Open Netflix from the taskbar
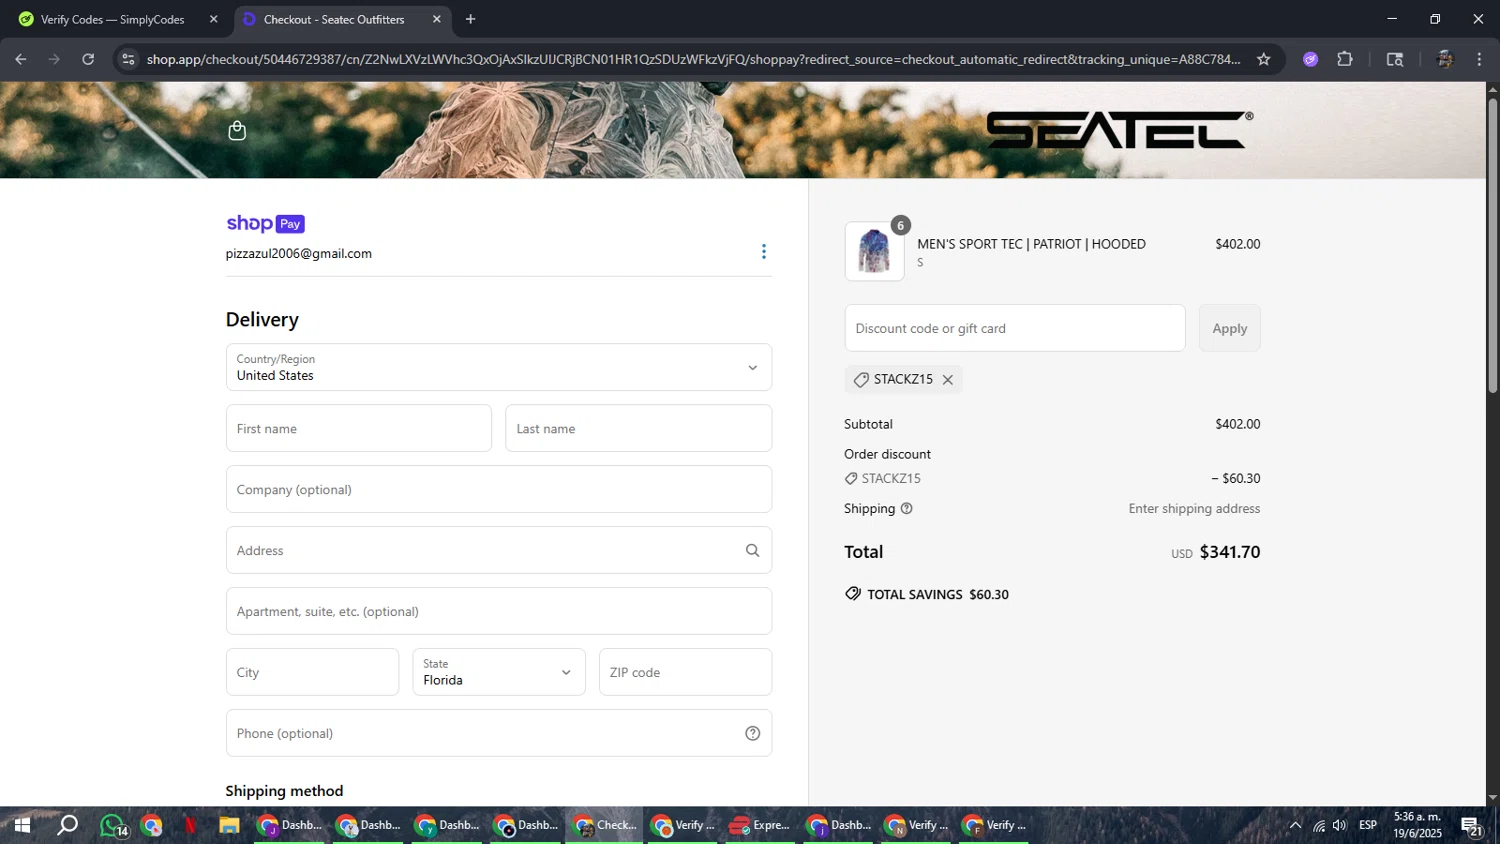 pos(190,825)
